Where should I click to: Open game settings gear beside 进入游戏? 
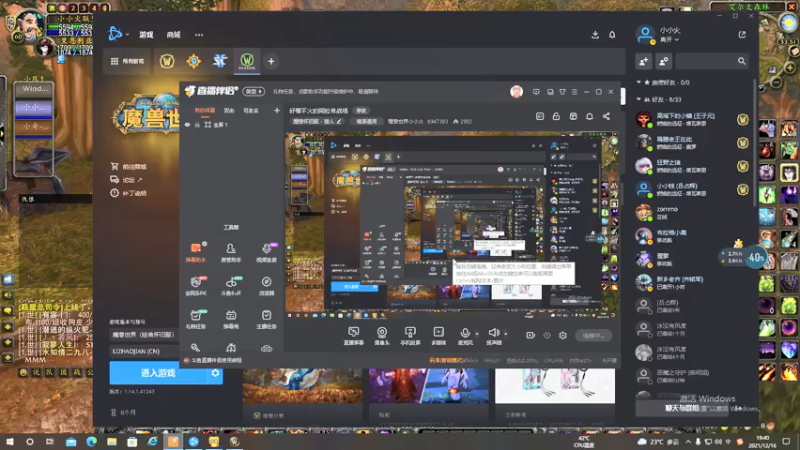pyautogui.click(x=215, y=373)
